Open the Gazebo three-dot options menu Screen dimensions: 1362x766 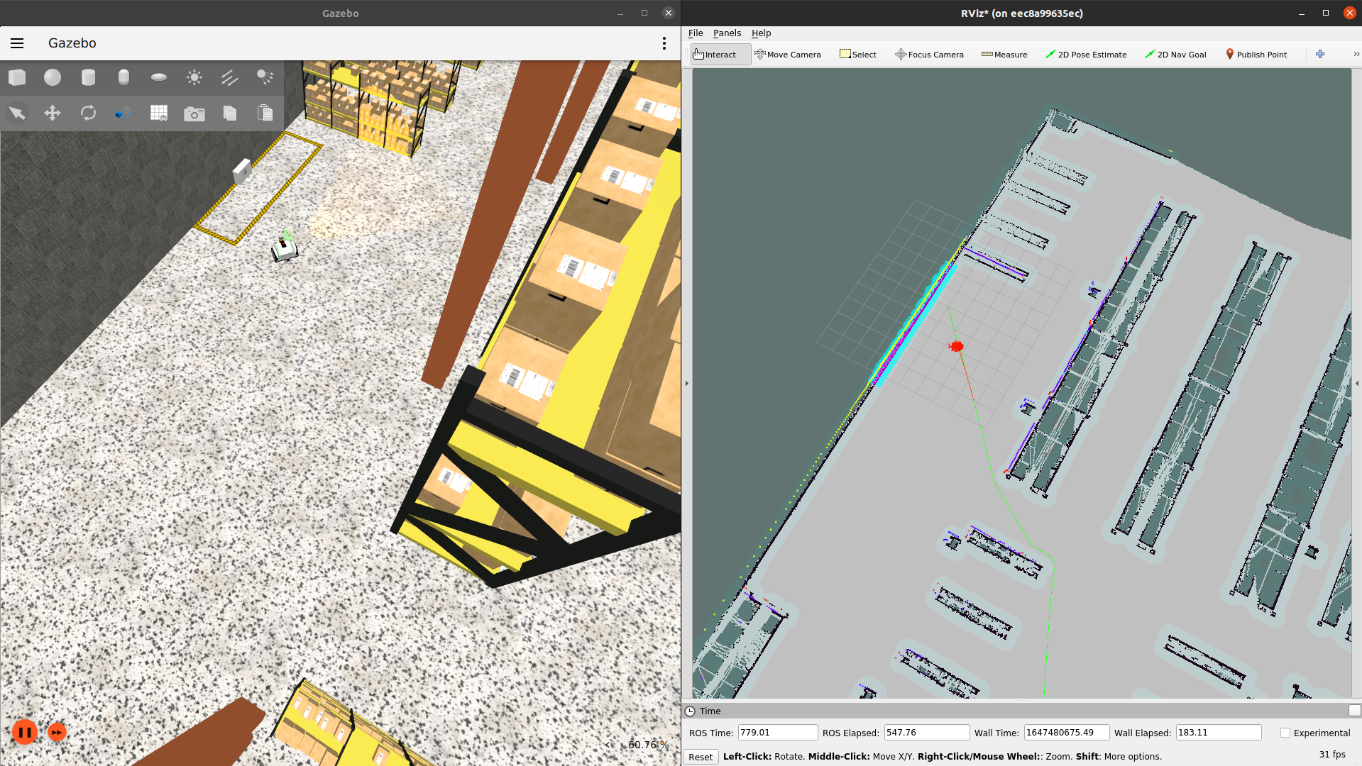pos(664,43)
